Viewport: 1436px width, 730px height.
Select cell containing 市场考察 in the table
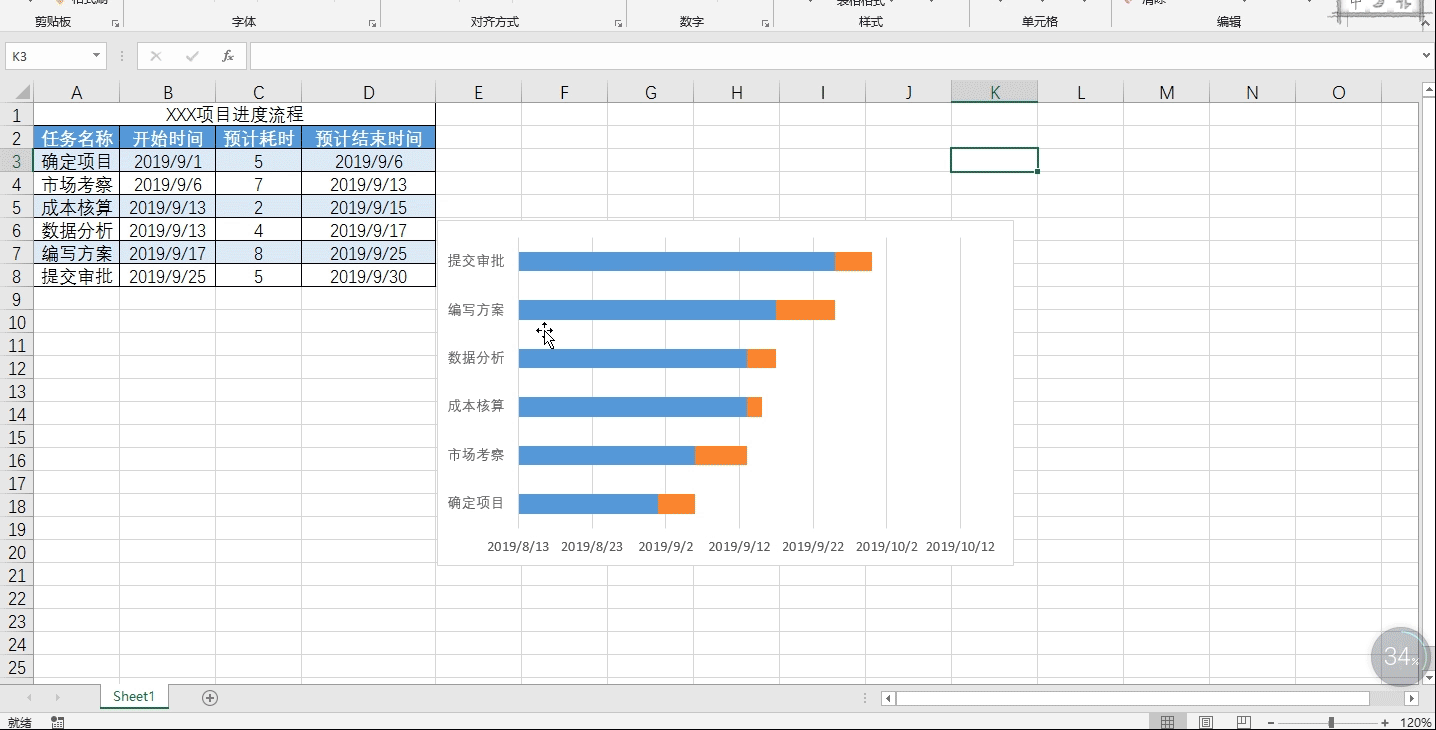tap(76, 184)
